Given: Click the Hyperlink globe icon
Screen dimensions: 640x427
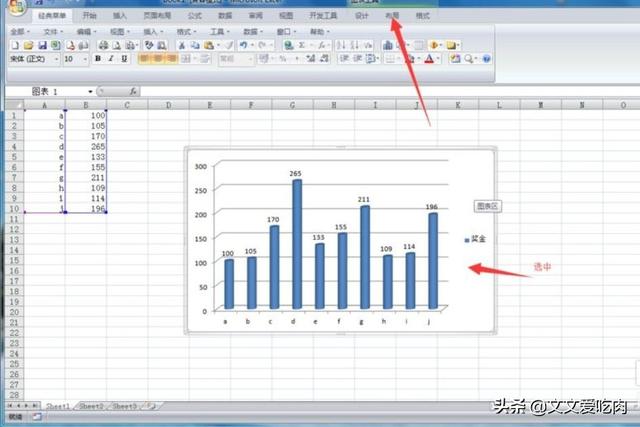Looking at the screenshot, I should coord(289,45).
